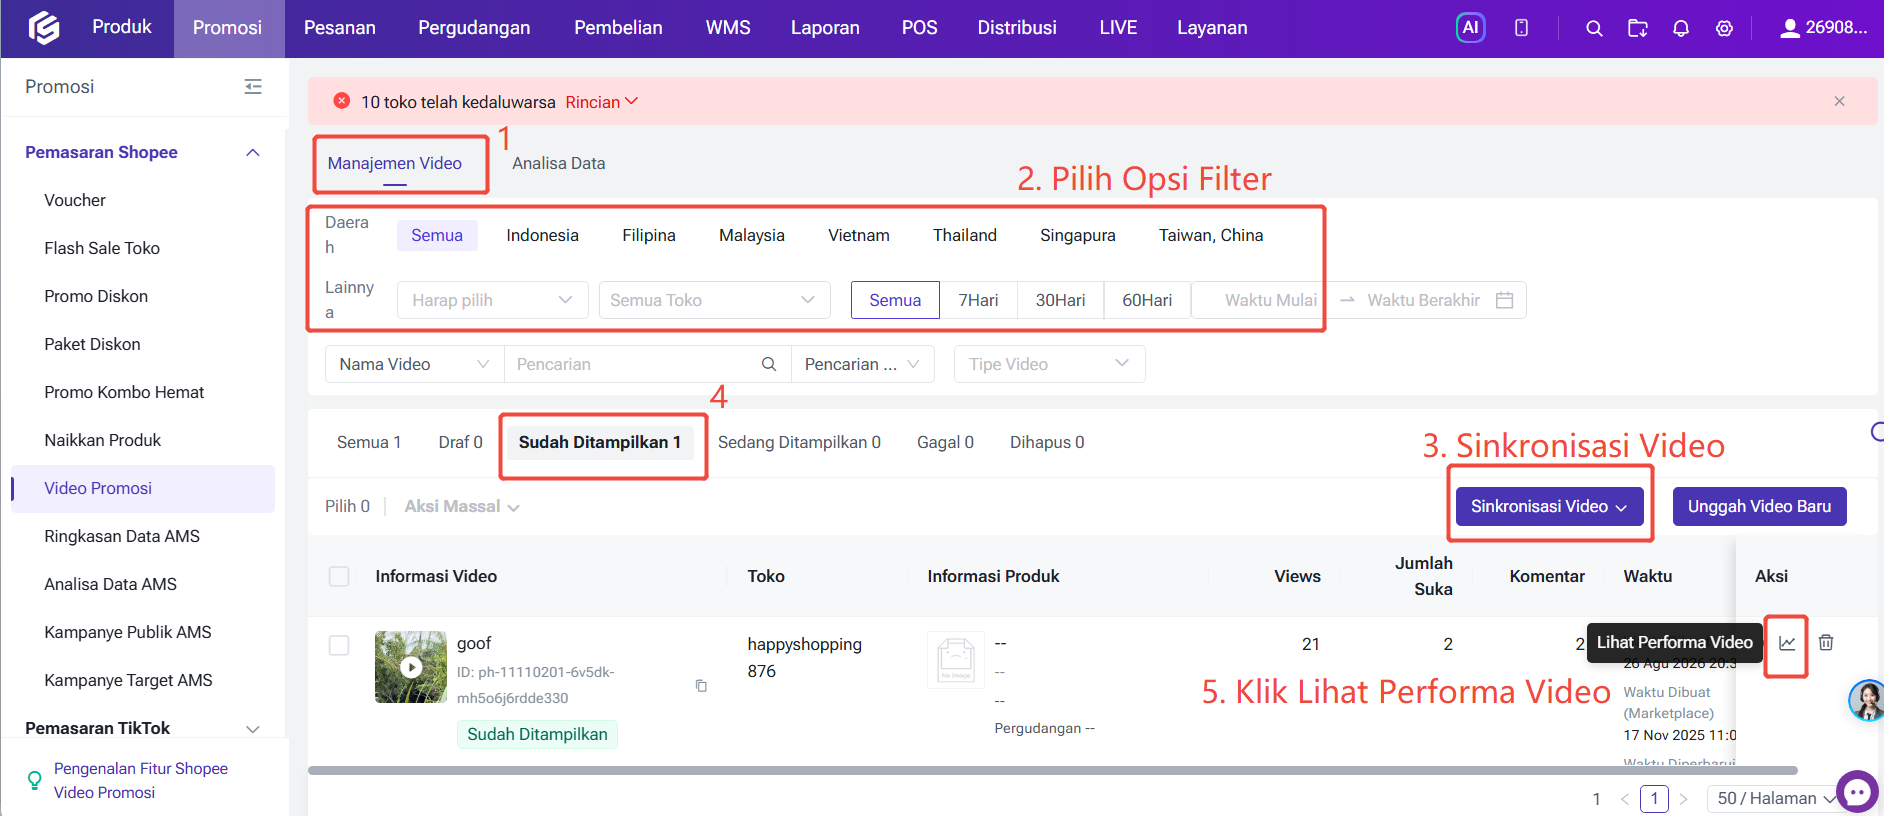Open the Tipe Video dropdown

pos(1049,364)
